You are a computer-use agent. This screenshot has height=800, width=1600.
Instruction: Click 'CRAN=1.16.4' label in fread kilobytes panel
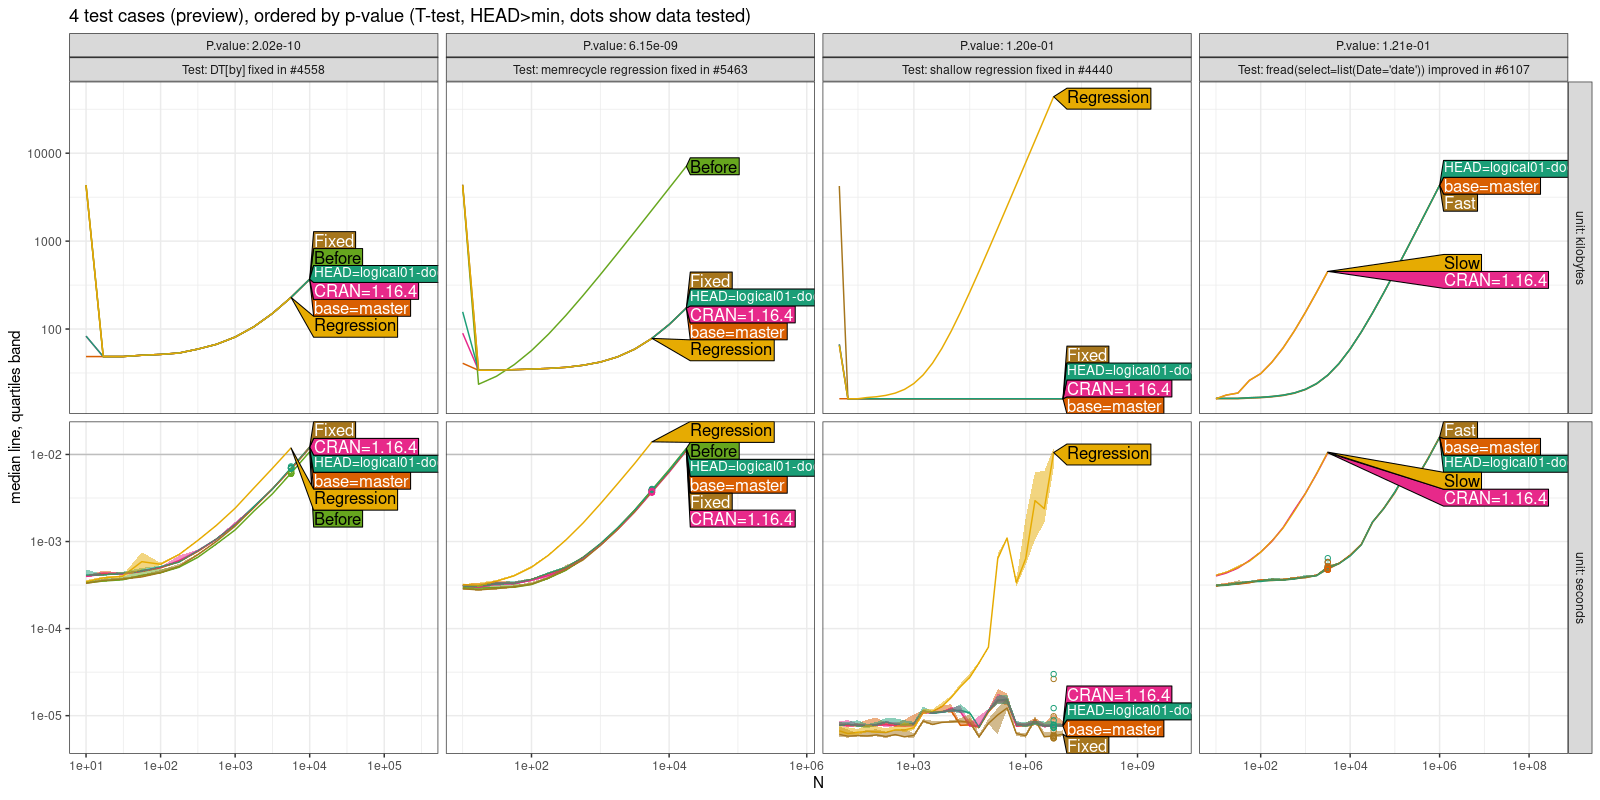[x=1495, y=281]
